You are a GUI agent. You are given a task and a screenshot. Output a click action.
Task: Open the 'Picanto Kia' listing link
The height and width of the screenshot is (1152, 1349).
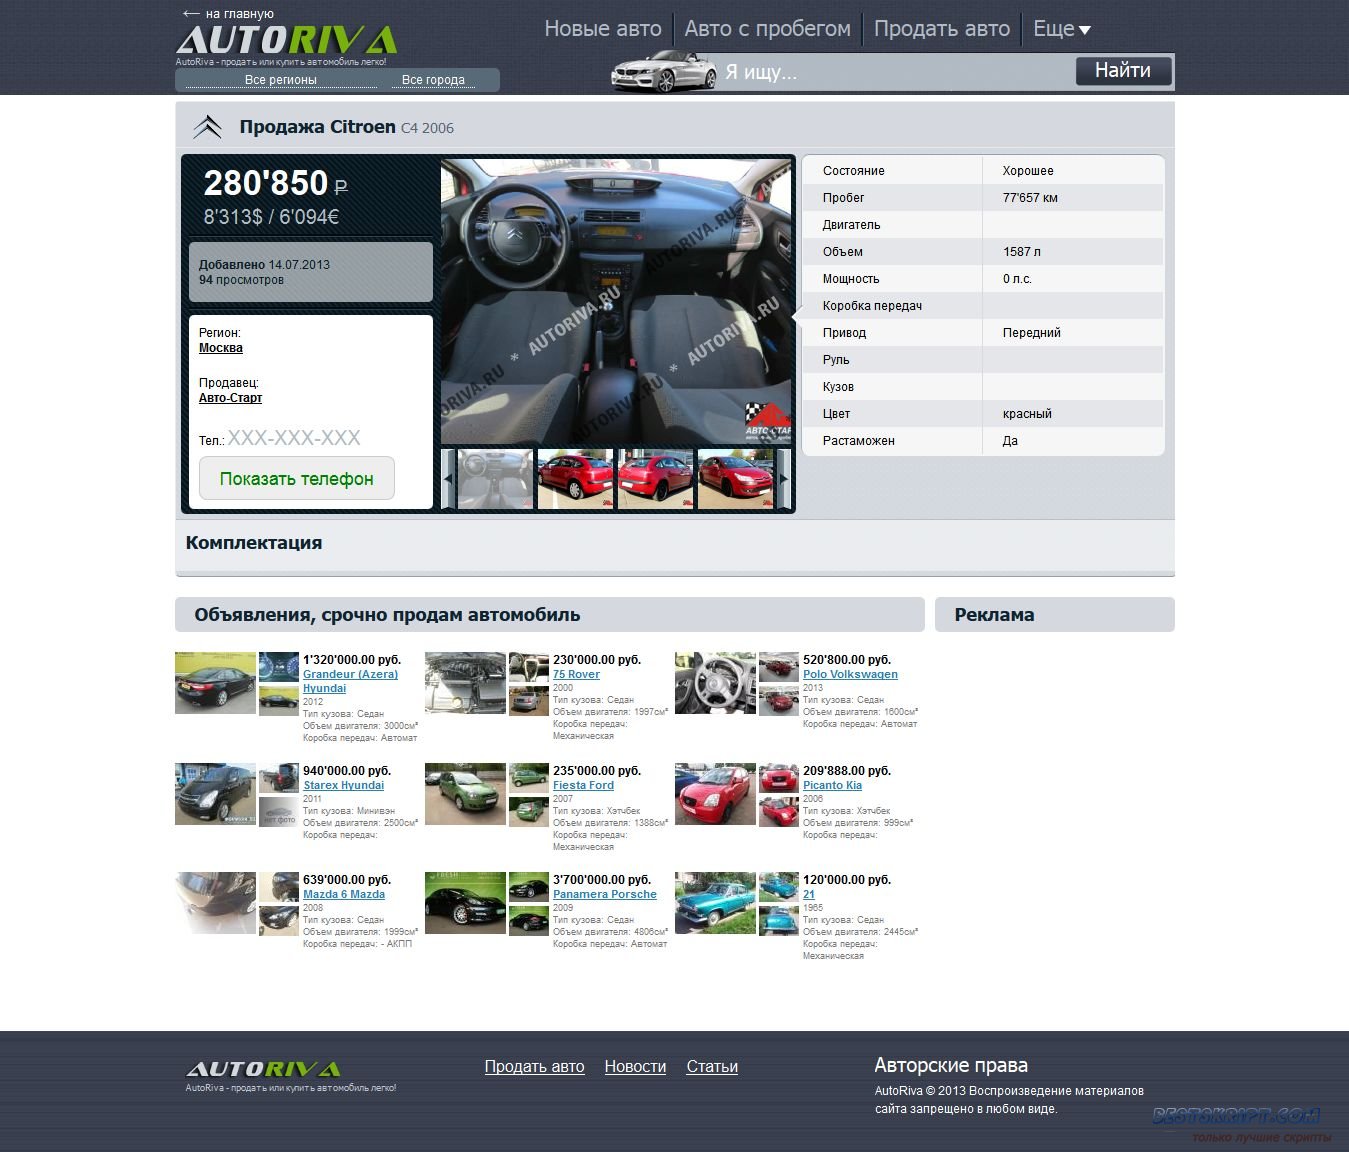click(x=832, y=785)
